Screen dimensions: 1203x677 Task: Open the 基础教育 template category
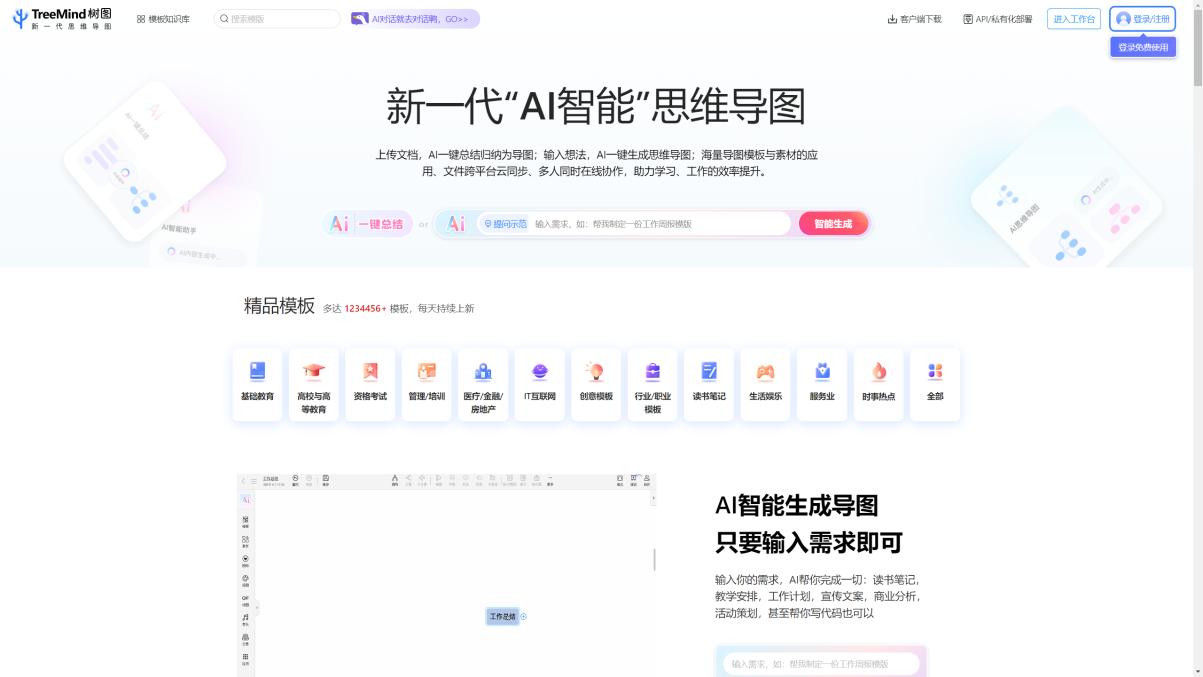pos(257,384)
